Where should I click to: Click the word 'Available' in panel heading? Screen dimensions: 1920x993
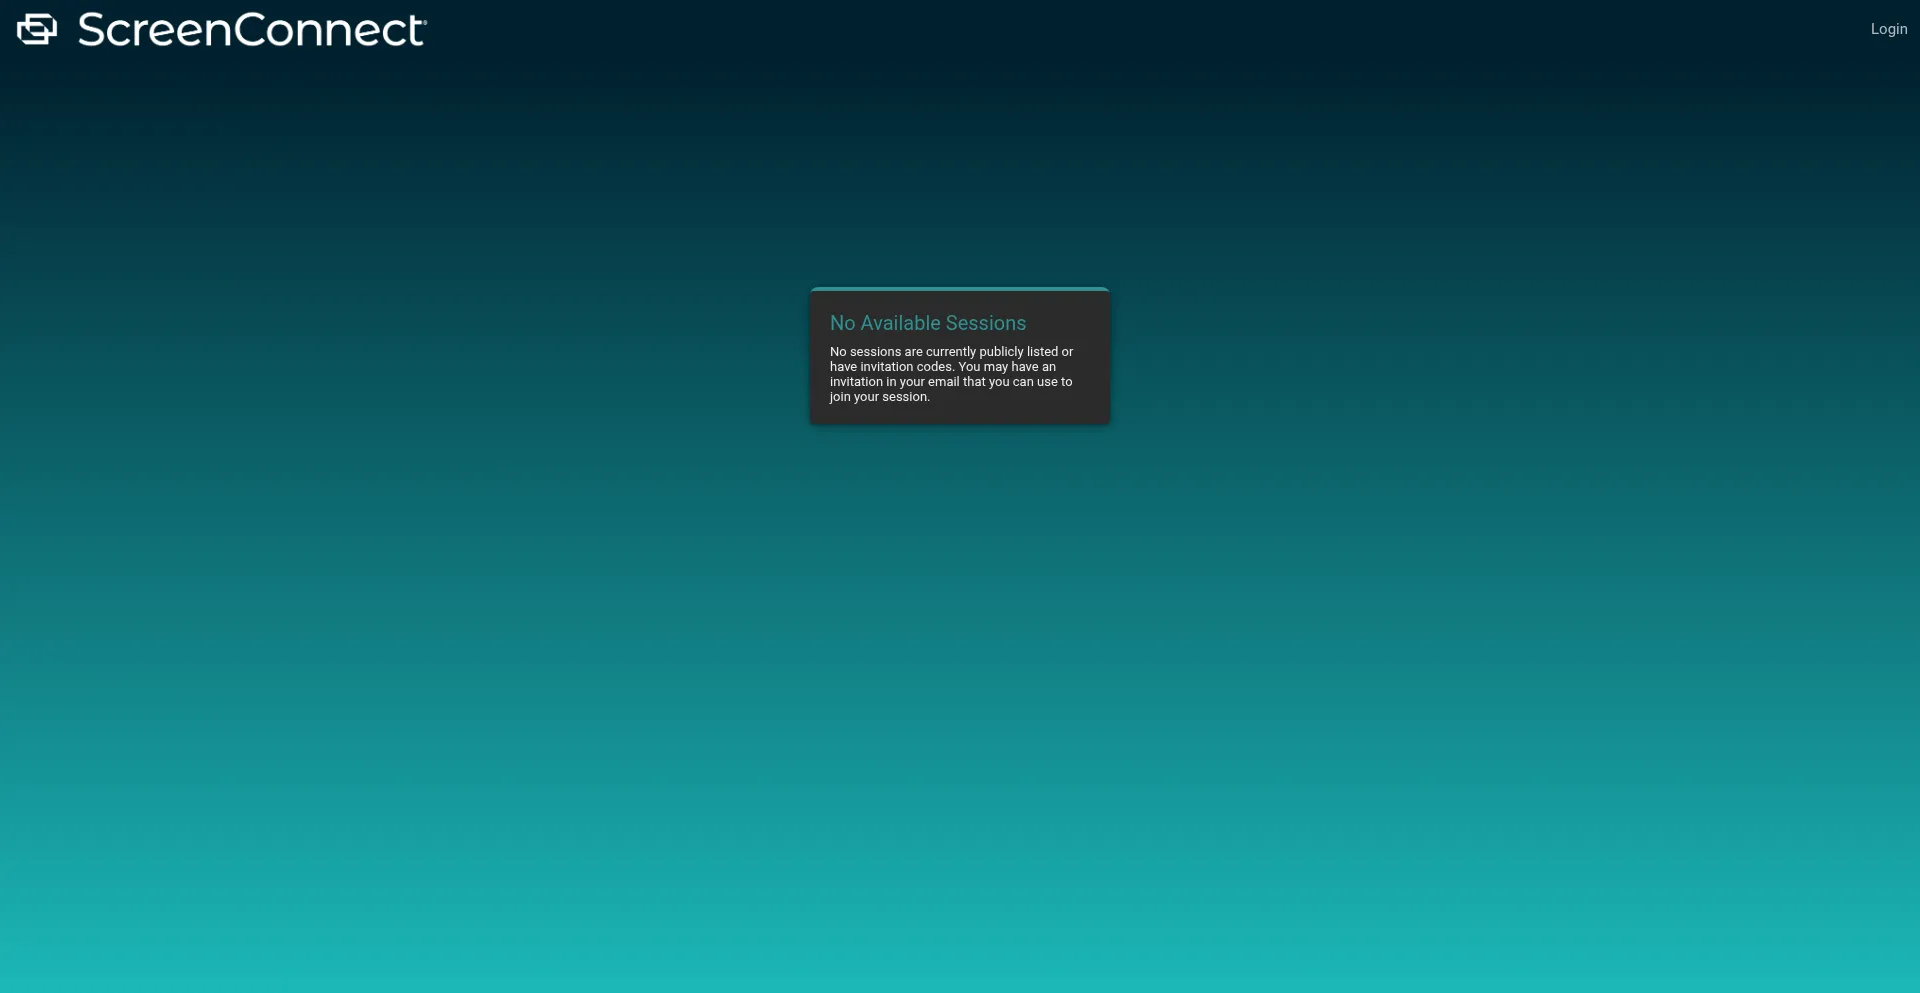point(900,323)
